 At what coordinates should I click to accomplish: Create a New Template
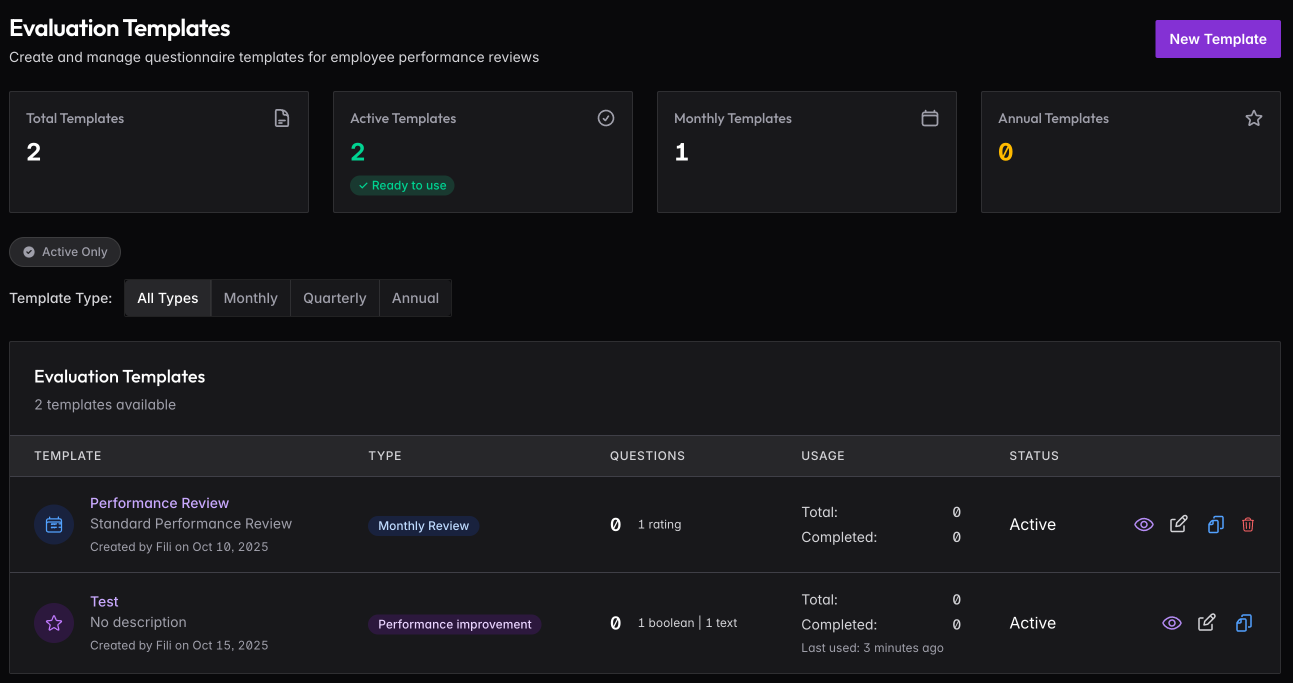(1217, 39)
